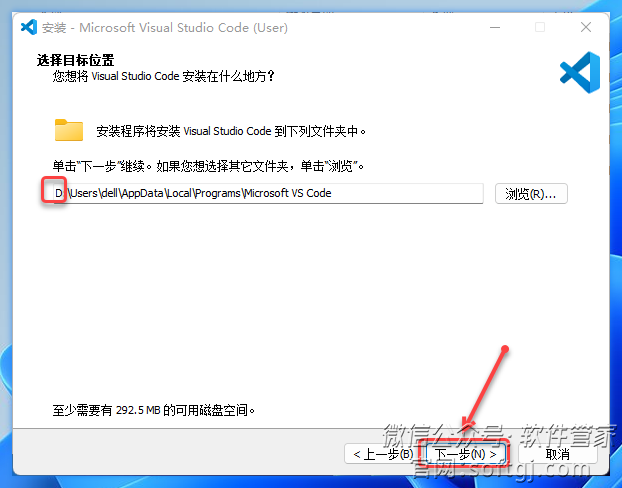Click text 至少需要有 292.5 MB 的可用磁盘空间
622x488 pixels.
click(154, 410)
